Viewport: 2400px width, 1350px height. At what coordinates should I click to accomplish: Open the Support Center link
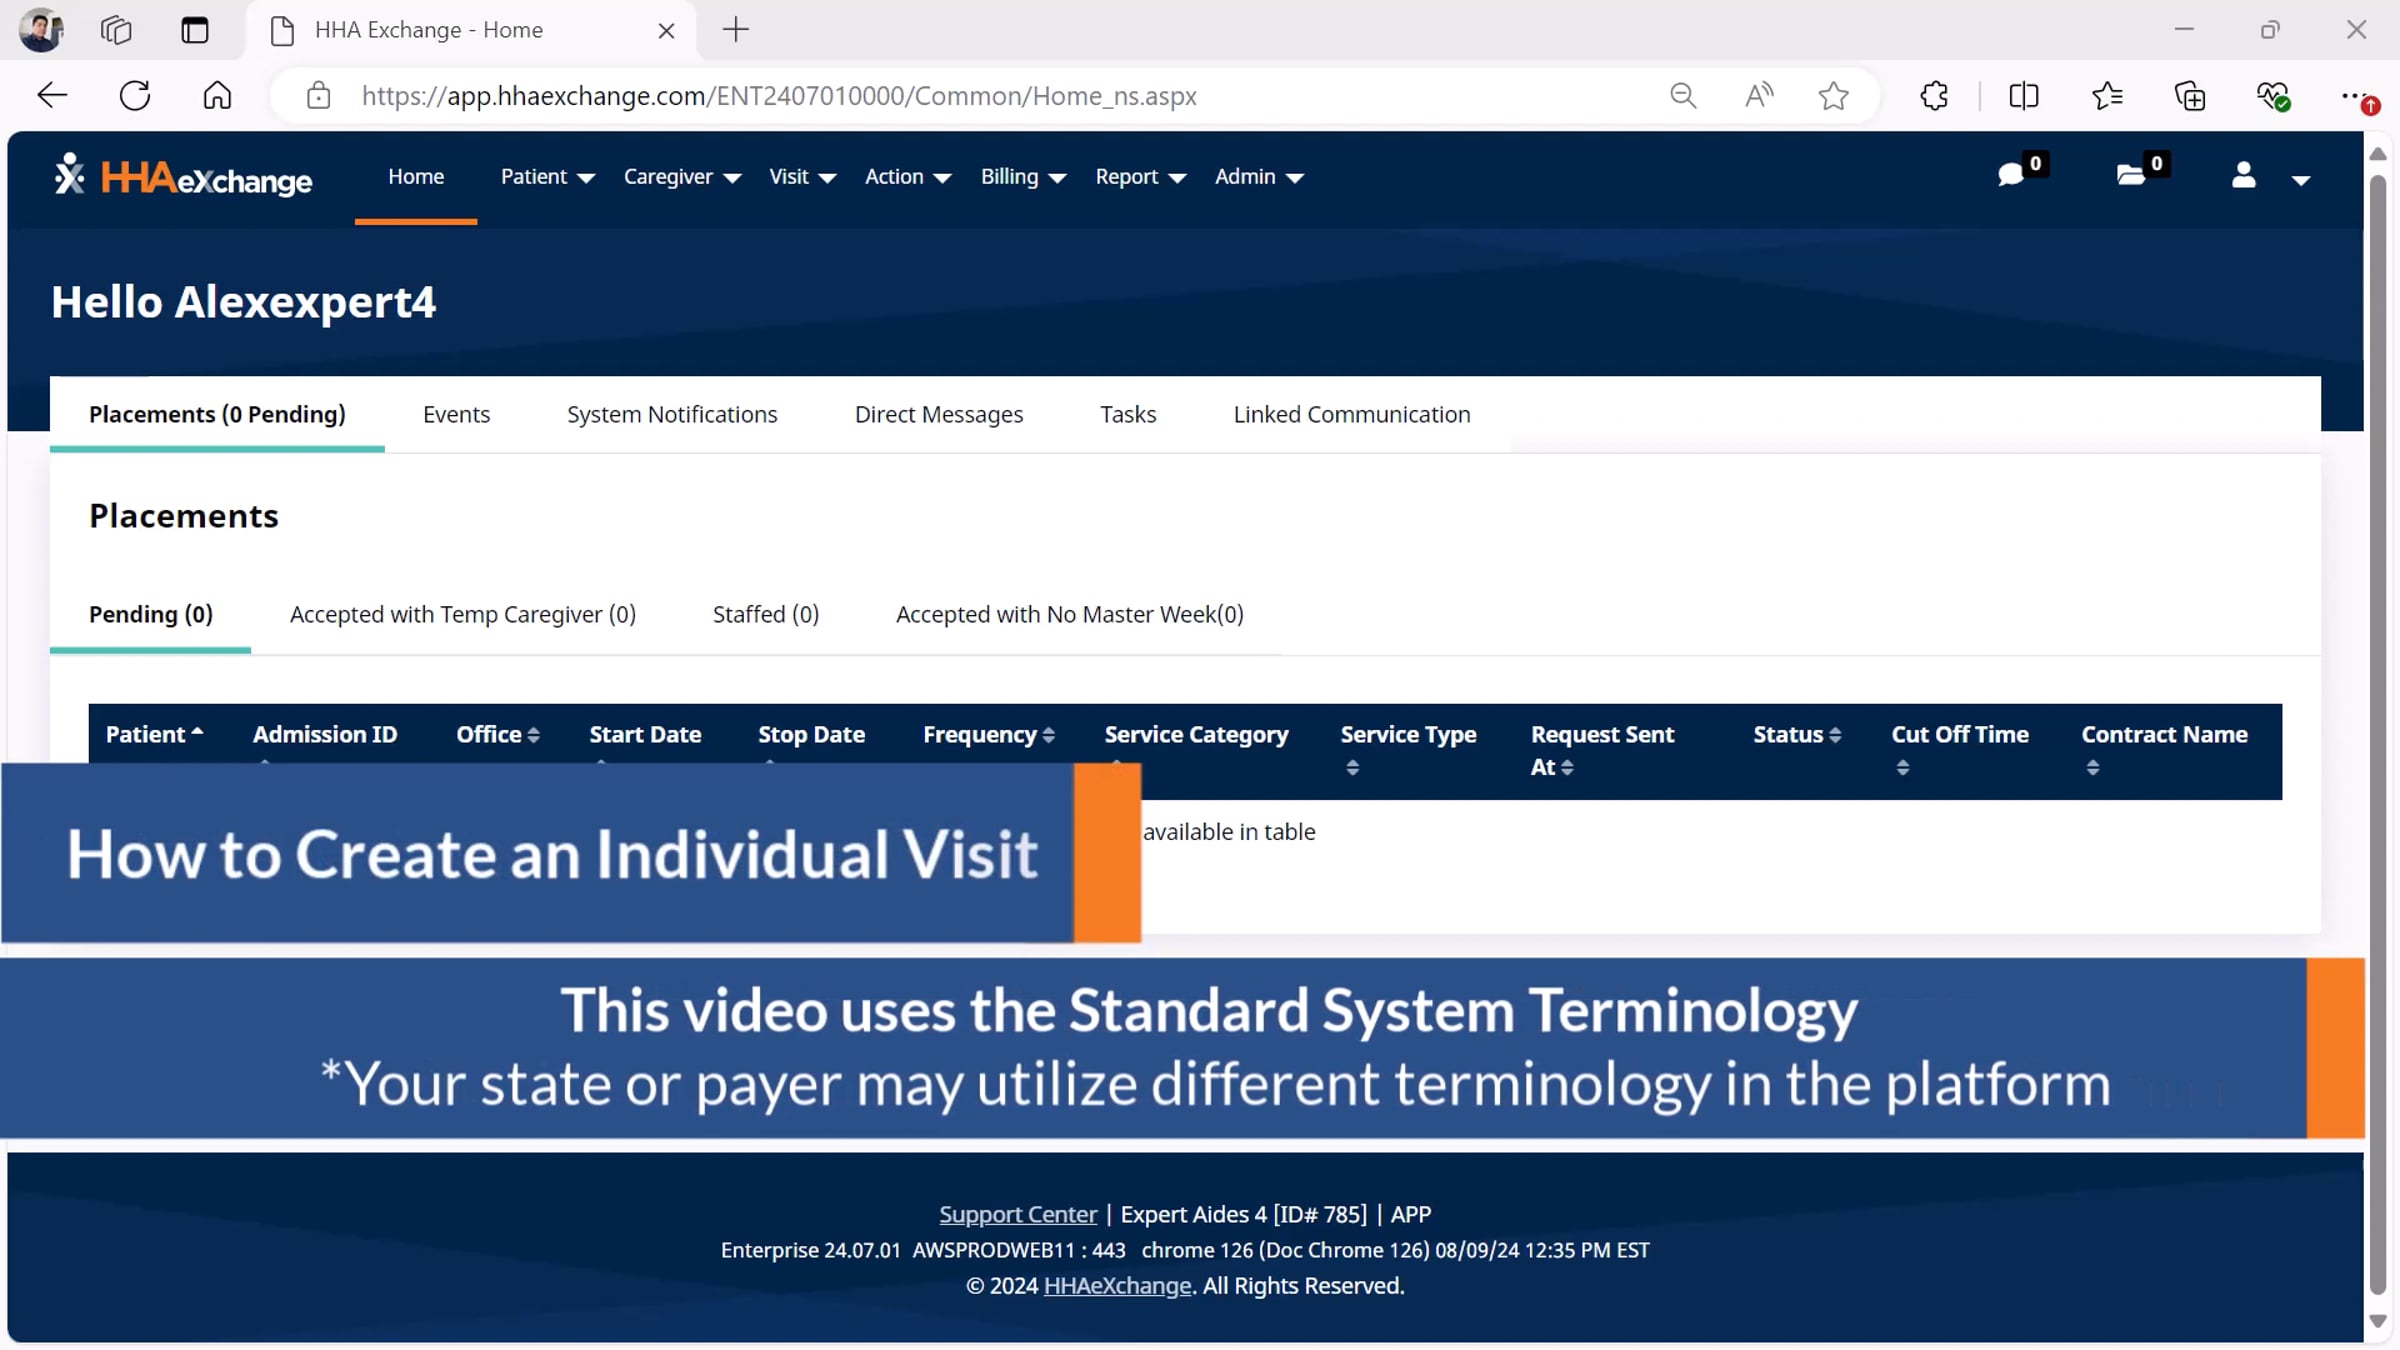[x=1017, y=1214]
